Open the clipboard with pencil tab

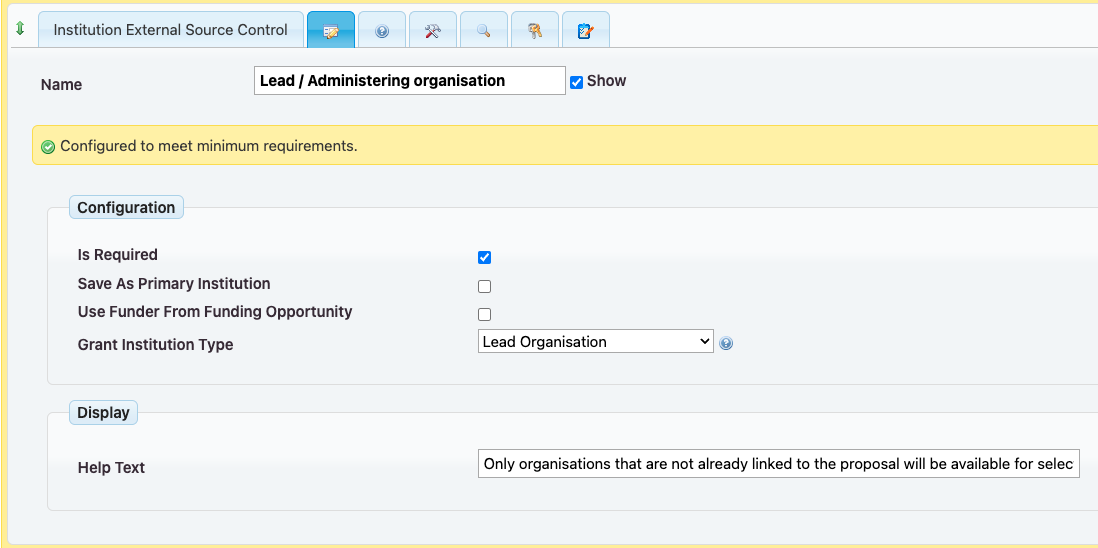coord(586,31)
